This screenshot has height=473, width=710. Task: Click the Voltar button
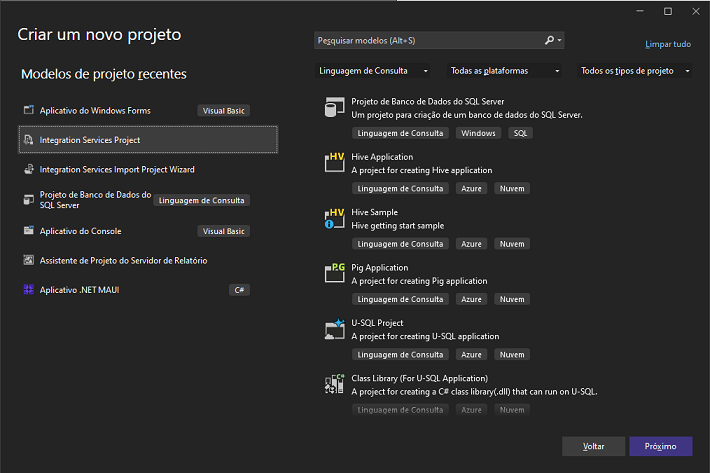point(594,446)
